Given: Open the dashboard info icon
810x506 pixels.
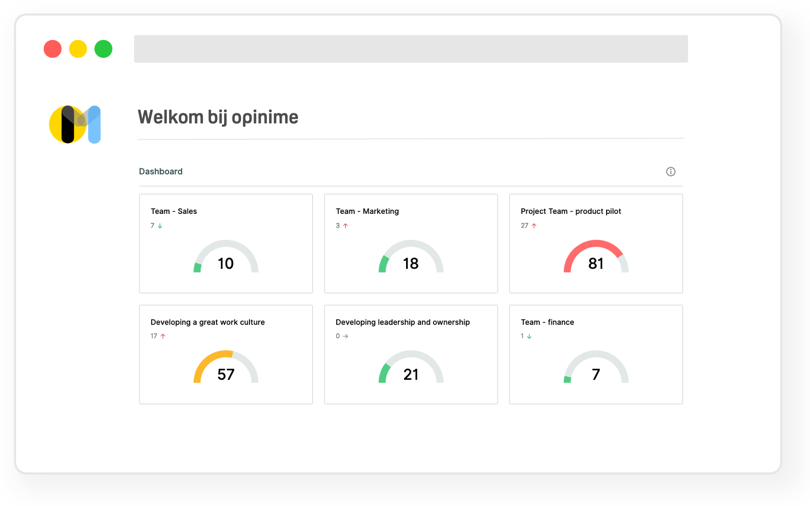Looking at the screenshot, I should tap(670, 172).
